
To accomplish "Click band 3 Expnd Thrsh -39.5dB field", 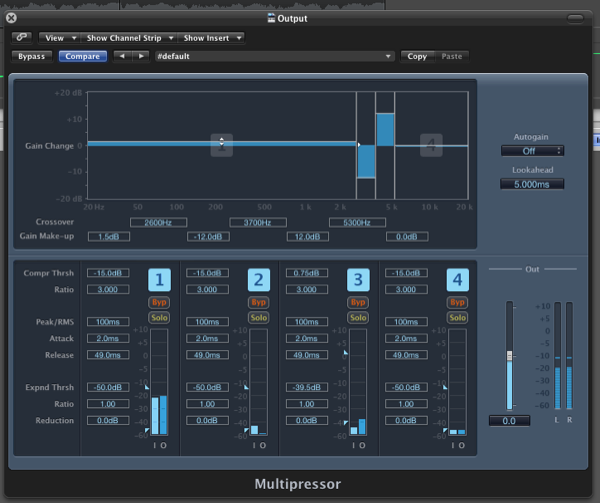I will [307, 387].
